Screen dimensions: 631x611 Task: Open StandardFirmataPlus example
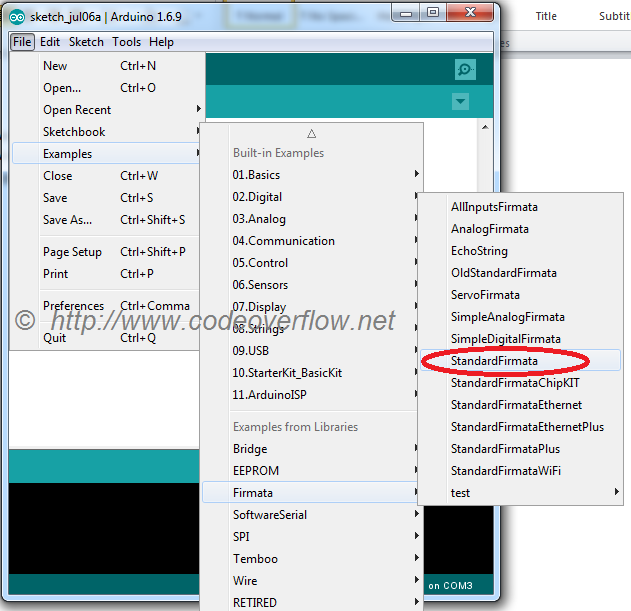click(x=520, y=449)
